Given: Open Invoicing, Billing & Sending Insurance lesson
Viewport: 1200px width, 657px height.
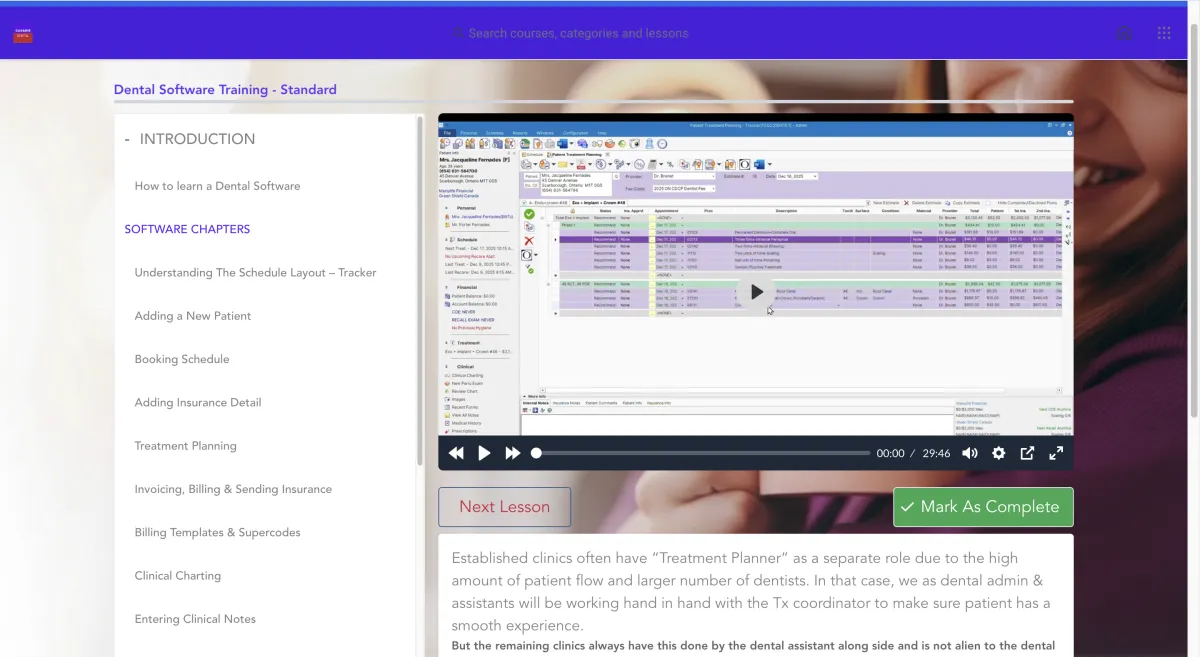Looking at the screenshot, I should [x=233, y=489].
